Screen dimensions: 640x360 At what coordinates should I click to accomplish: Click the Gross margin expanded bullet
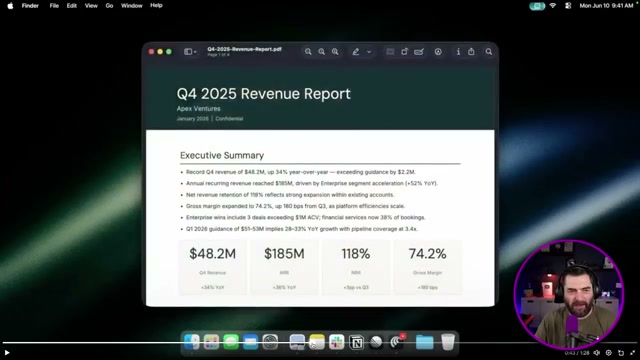[x=295, y=206]
